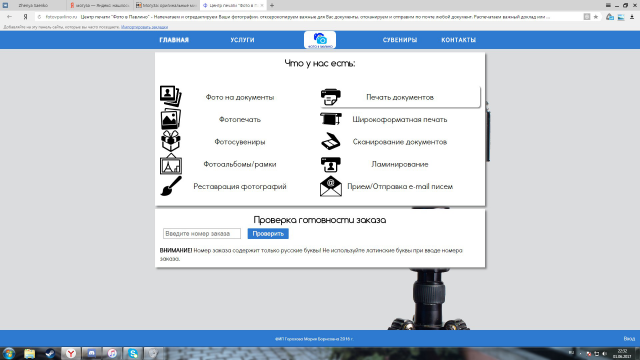Open the ГЛАВНАЯ page in navigation
The height and width of the screenshot is (360, 640).
coord(174,40)
